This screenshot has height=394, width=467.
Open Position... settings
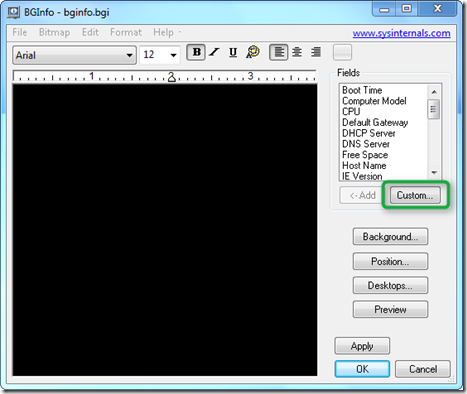click(390, 261)
